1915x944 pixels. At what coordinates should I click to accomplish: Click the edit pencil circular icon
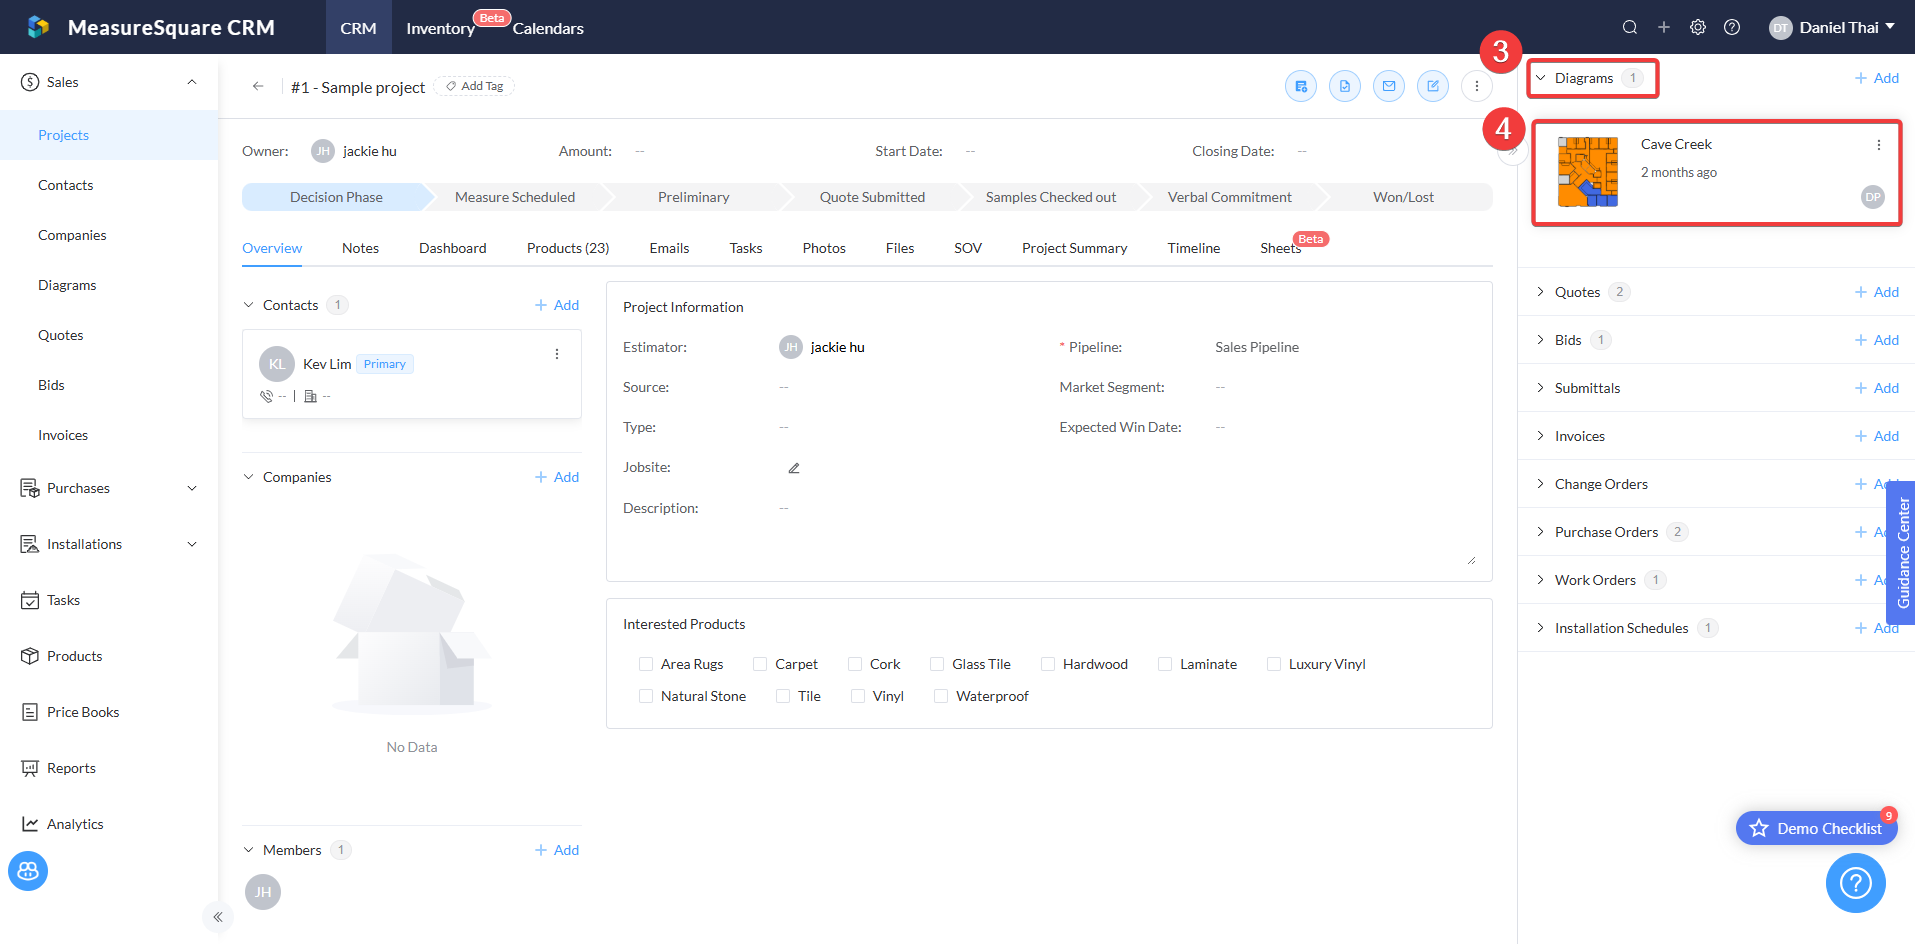point(1433,86)
